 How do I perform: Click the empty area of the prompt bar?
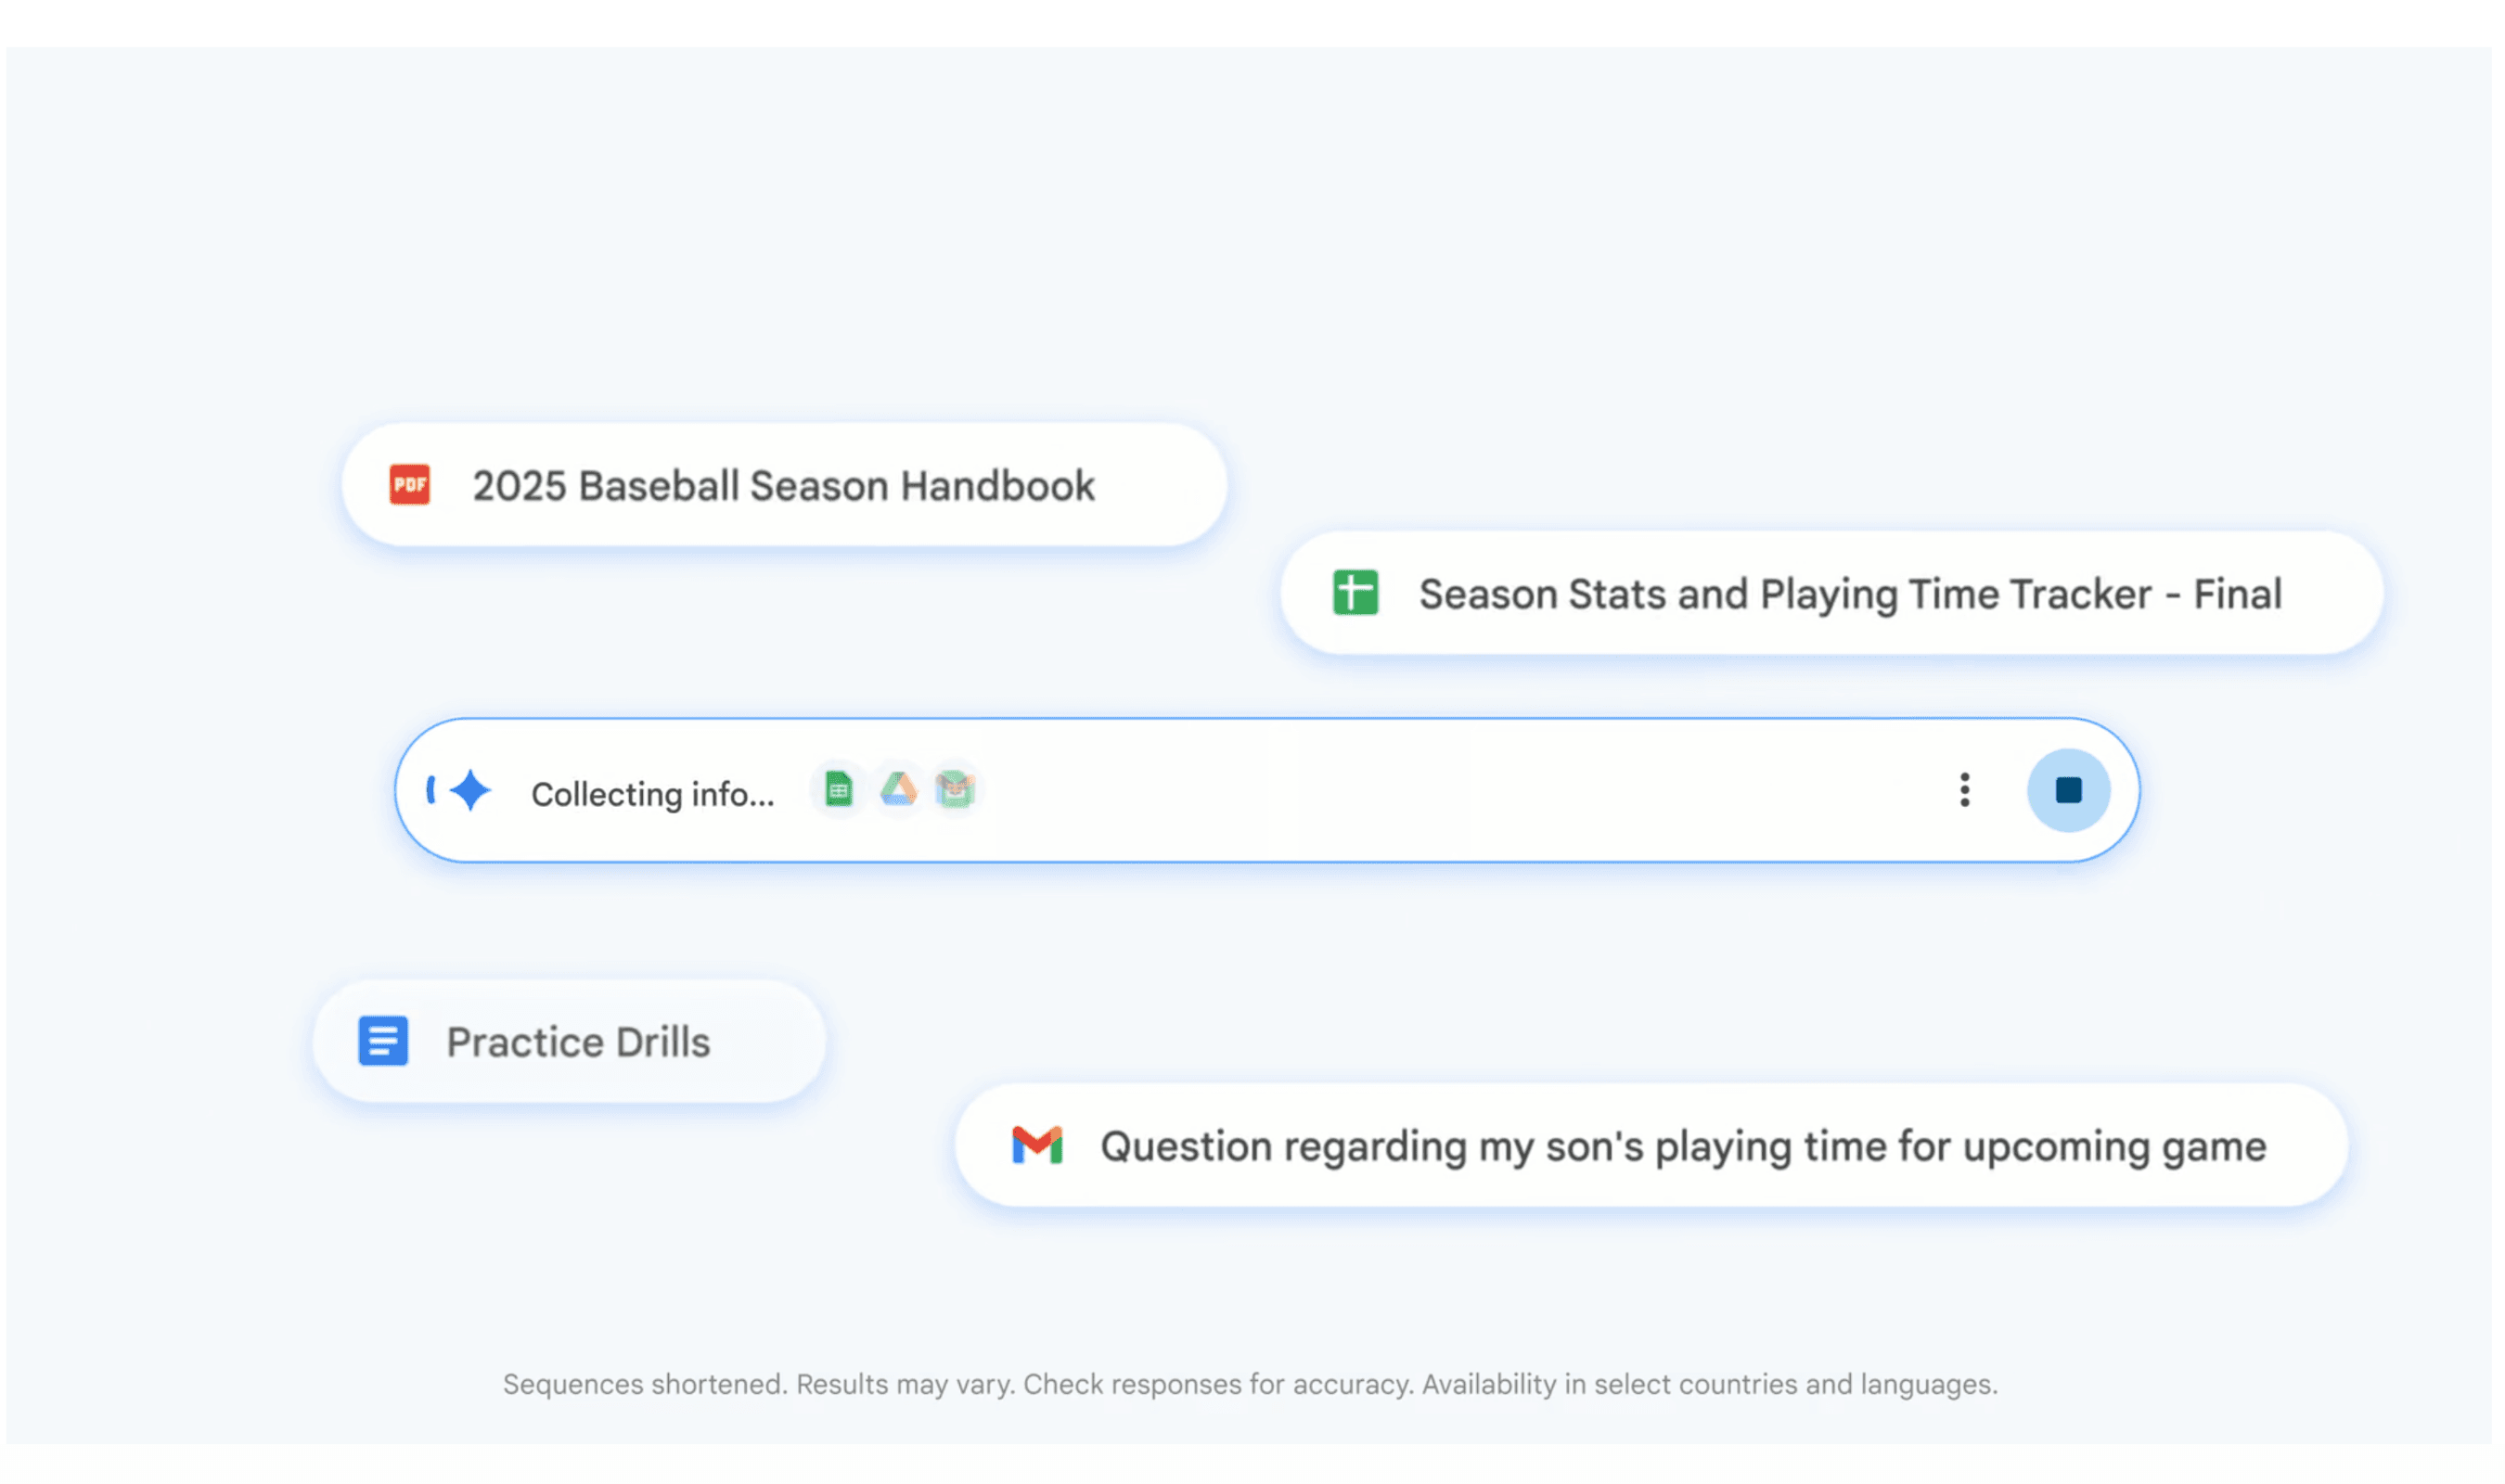[x=1450, y=791]
